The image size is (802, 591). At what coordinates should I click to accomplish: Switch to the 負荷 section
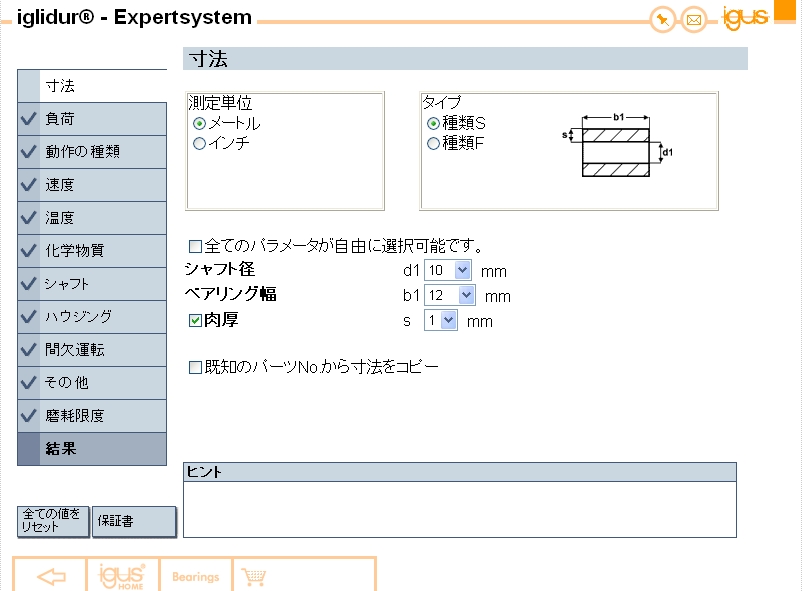(92, 119)
